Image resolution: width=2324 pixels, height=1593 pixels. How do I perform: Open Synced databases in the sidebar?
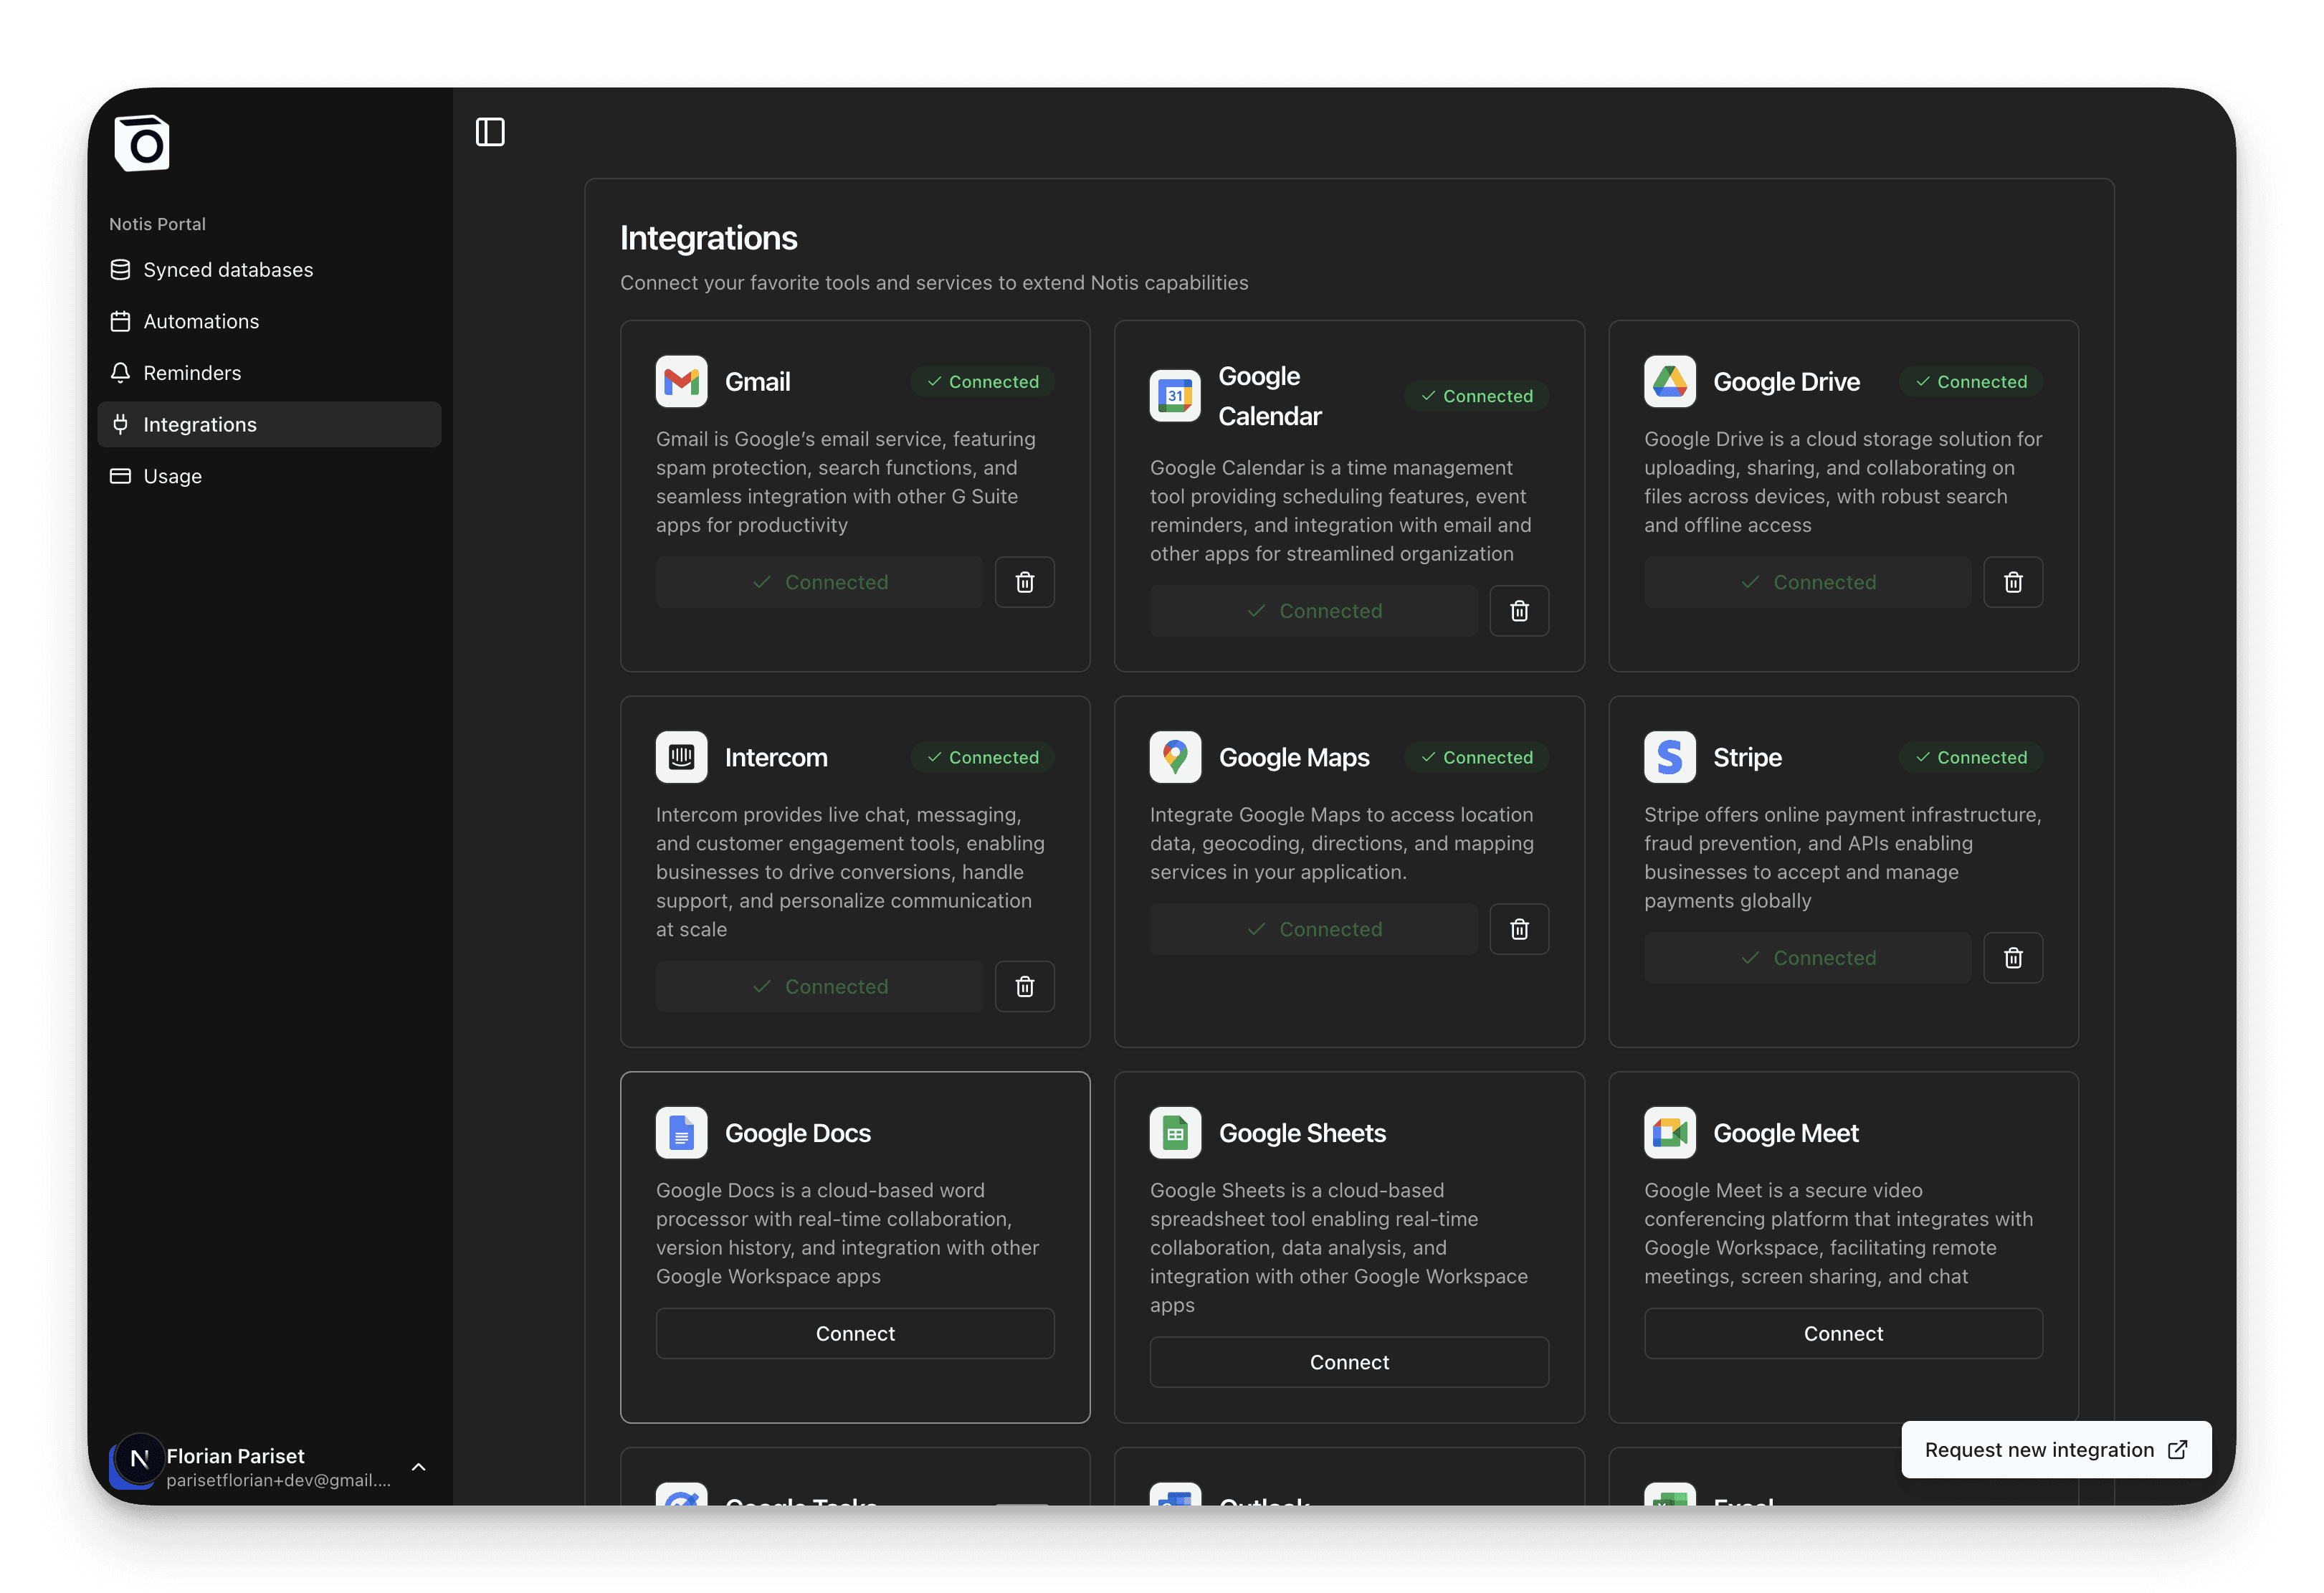pos(269,270)
